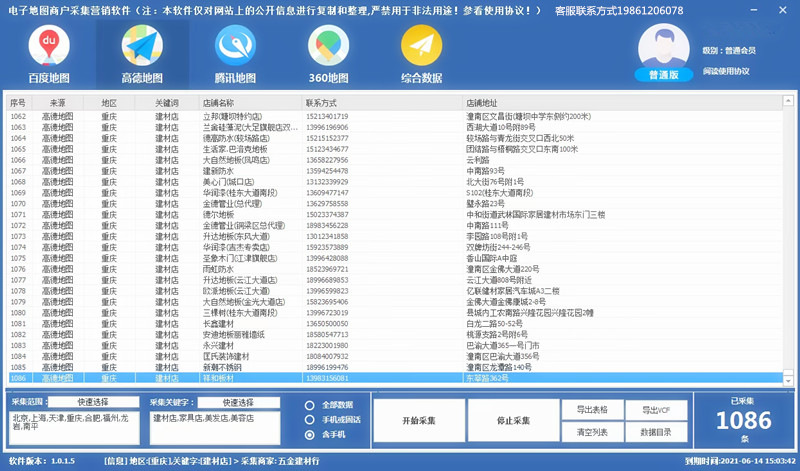This screenshot has height=471, width=800.
Task: Select the 高德地图 (Gaode Map) icon
Action: (142, 46)
